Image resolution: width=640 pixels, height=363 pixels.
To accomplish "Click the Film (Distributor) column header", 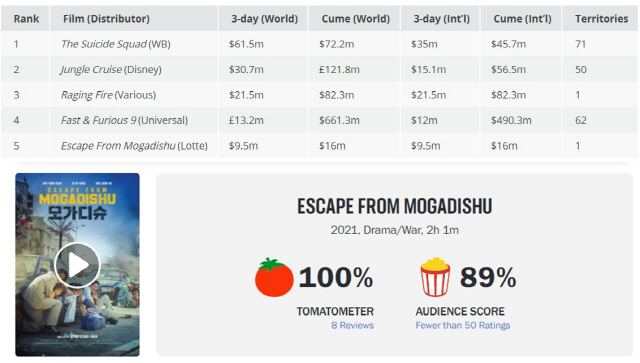I will coord(106,19).
